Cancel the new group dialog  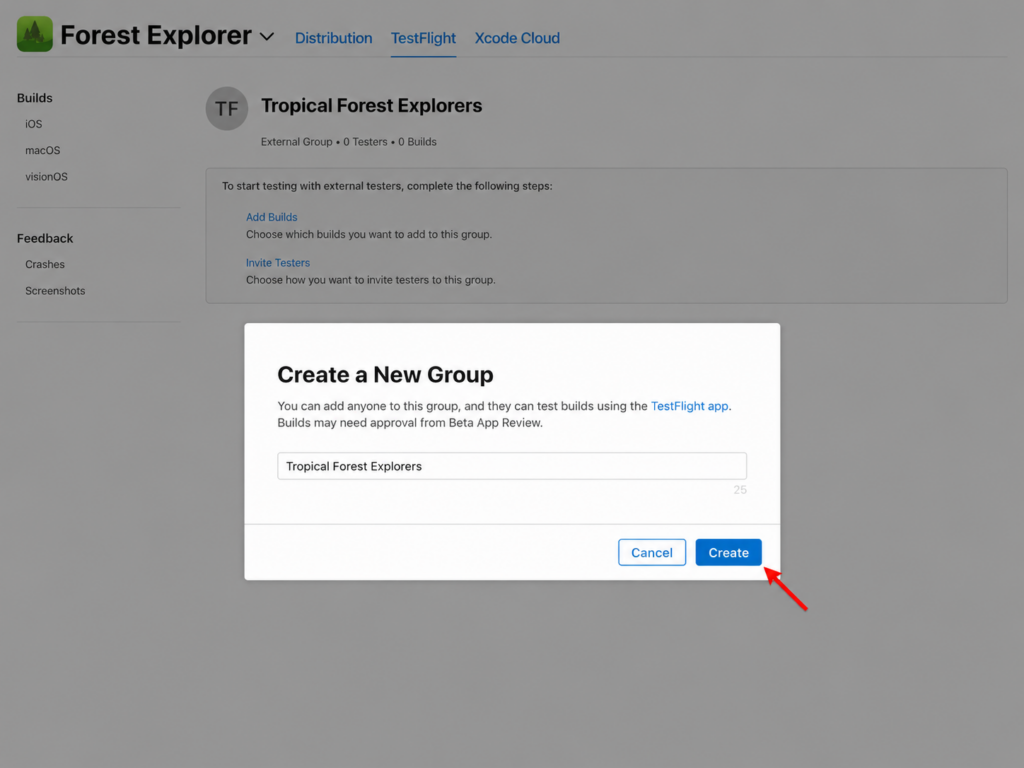coord(652,552)
